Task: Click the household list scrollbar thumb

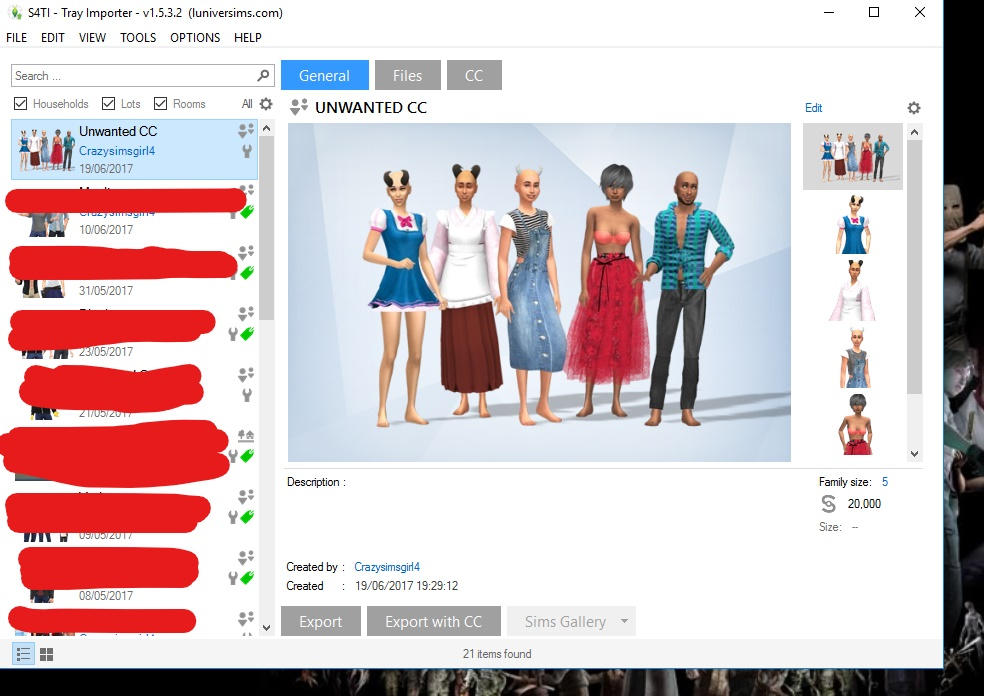Action: (266, 228)
